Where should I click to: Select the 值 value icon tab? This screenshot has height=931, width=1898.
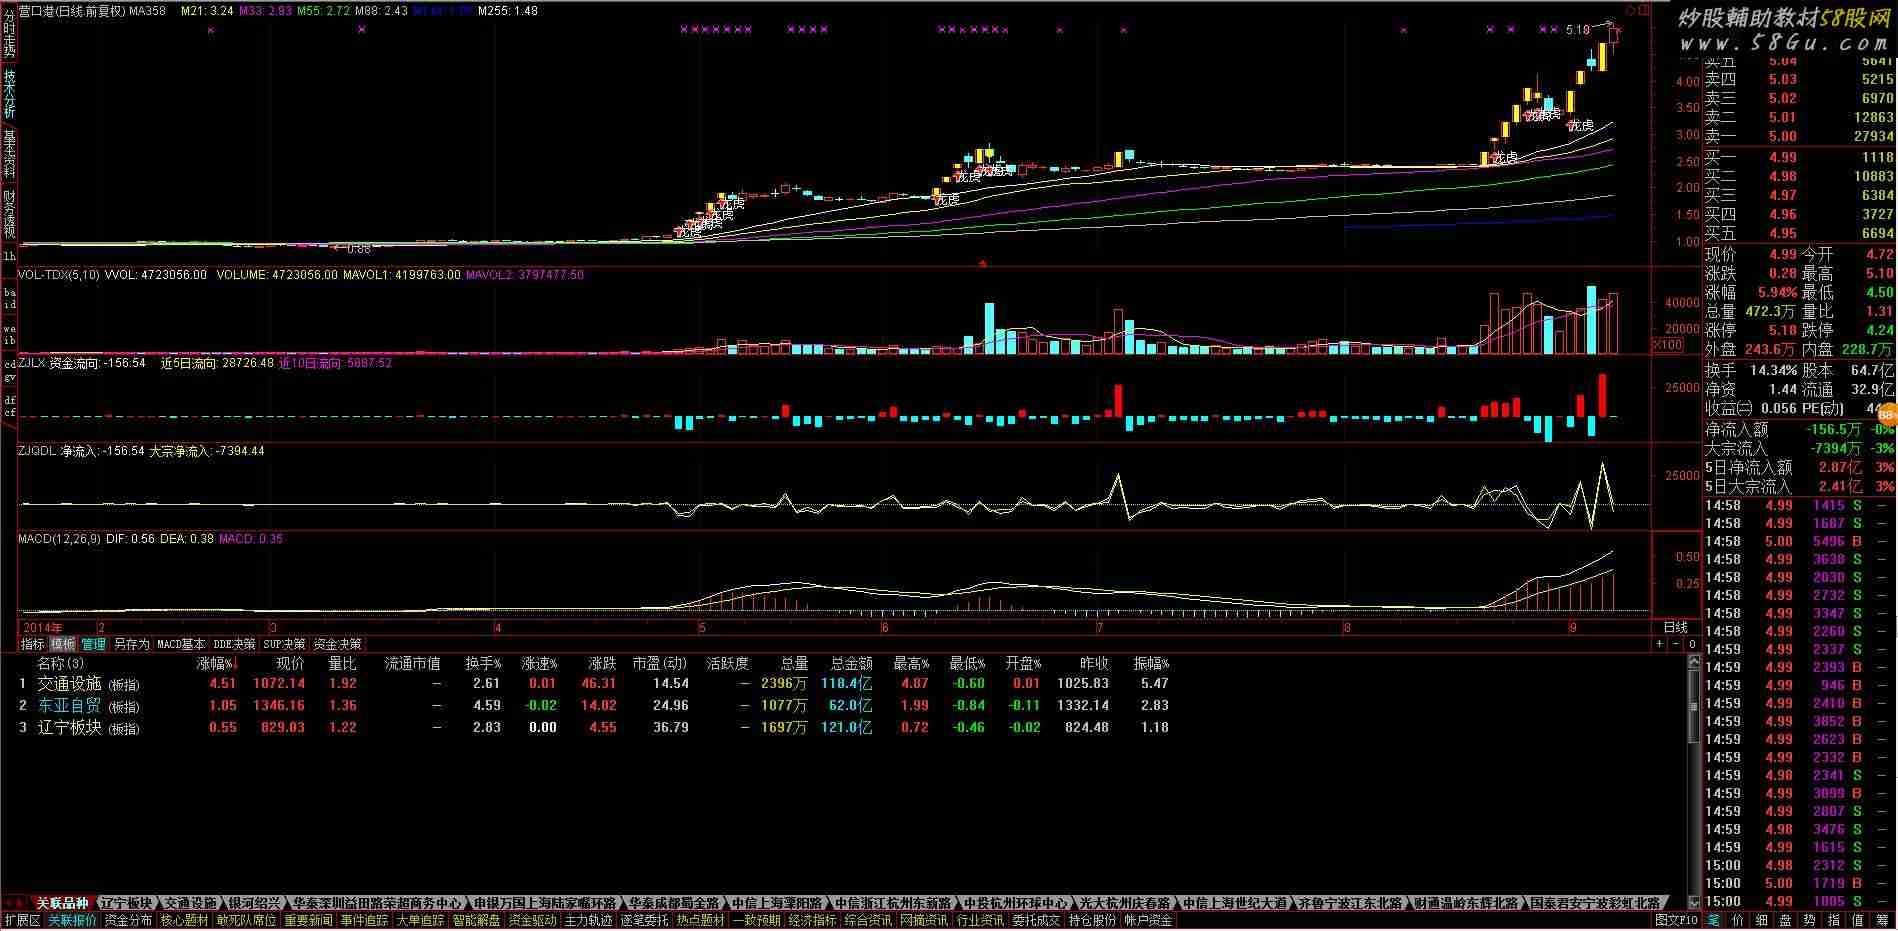pyautogui.click(x=1858, y=920)
